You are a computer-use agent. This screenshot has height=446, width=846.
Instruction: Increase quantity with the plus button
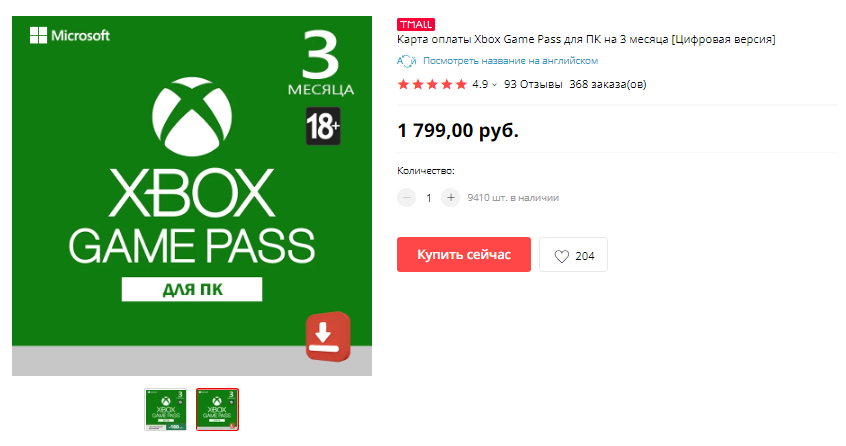(x=451, y=197)
